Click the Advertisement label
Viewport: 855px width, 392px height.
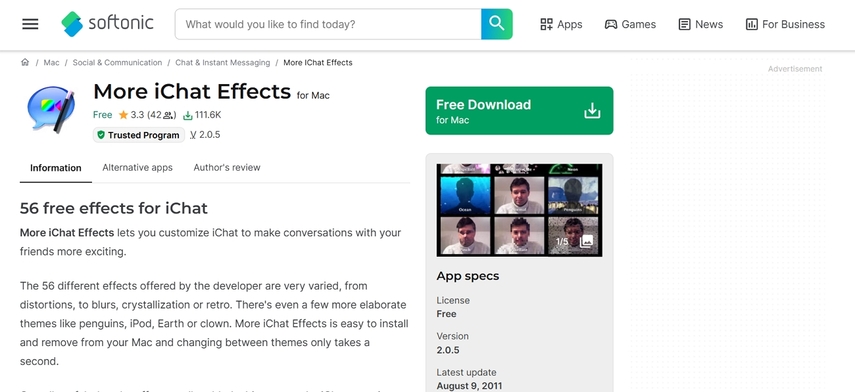[x=795, y=69]
